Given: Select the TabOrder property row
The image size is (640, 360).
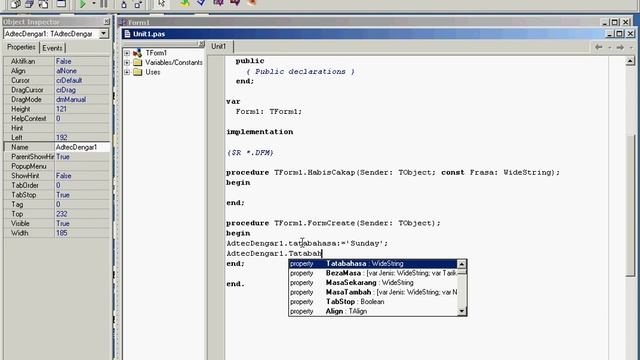Looking at the screenshot, I should tap(57, 185).
